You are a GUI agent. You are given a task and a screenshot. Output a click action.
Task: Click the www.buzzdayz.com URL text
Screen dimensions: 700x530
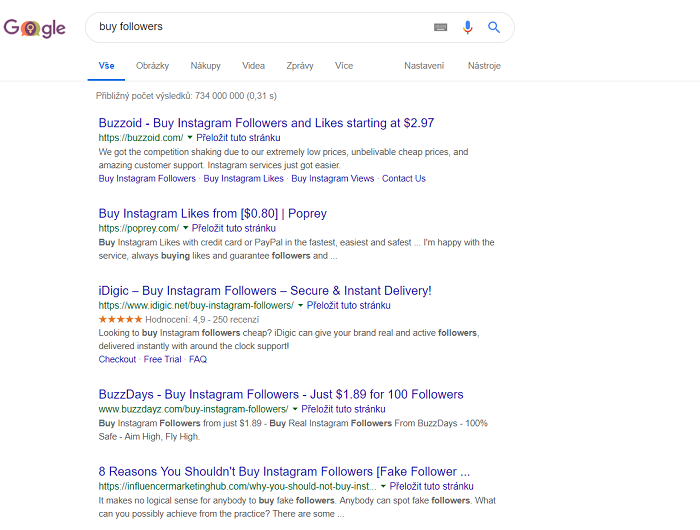click(x=193, y=409)
